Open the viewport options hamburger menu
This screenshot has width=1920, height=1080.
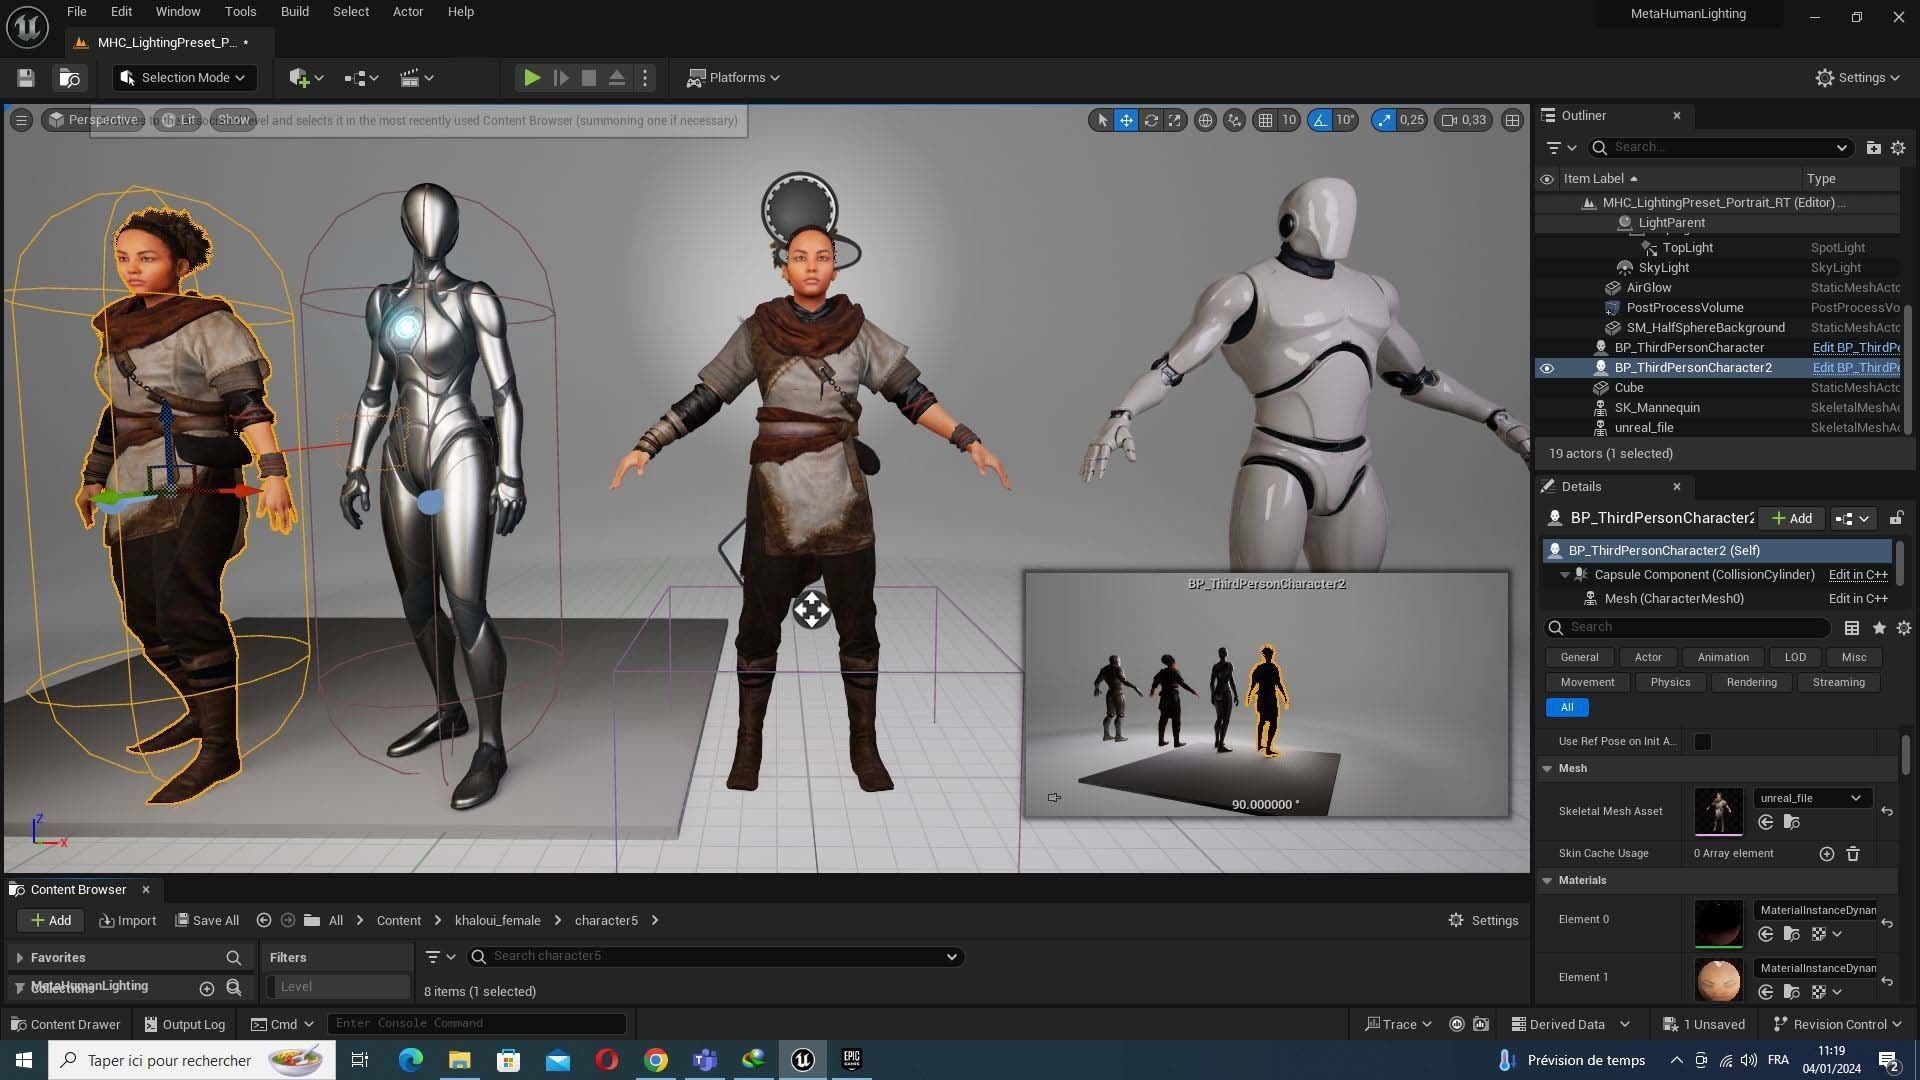[x=20, y=120]
